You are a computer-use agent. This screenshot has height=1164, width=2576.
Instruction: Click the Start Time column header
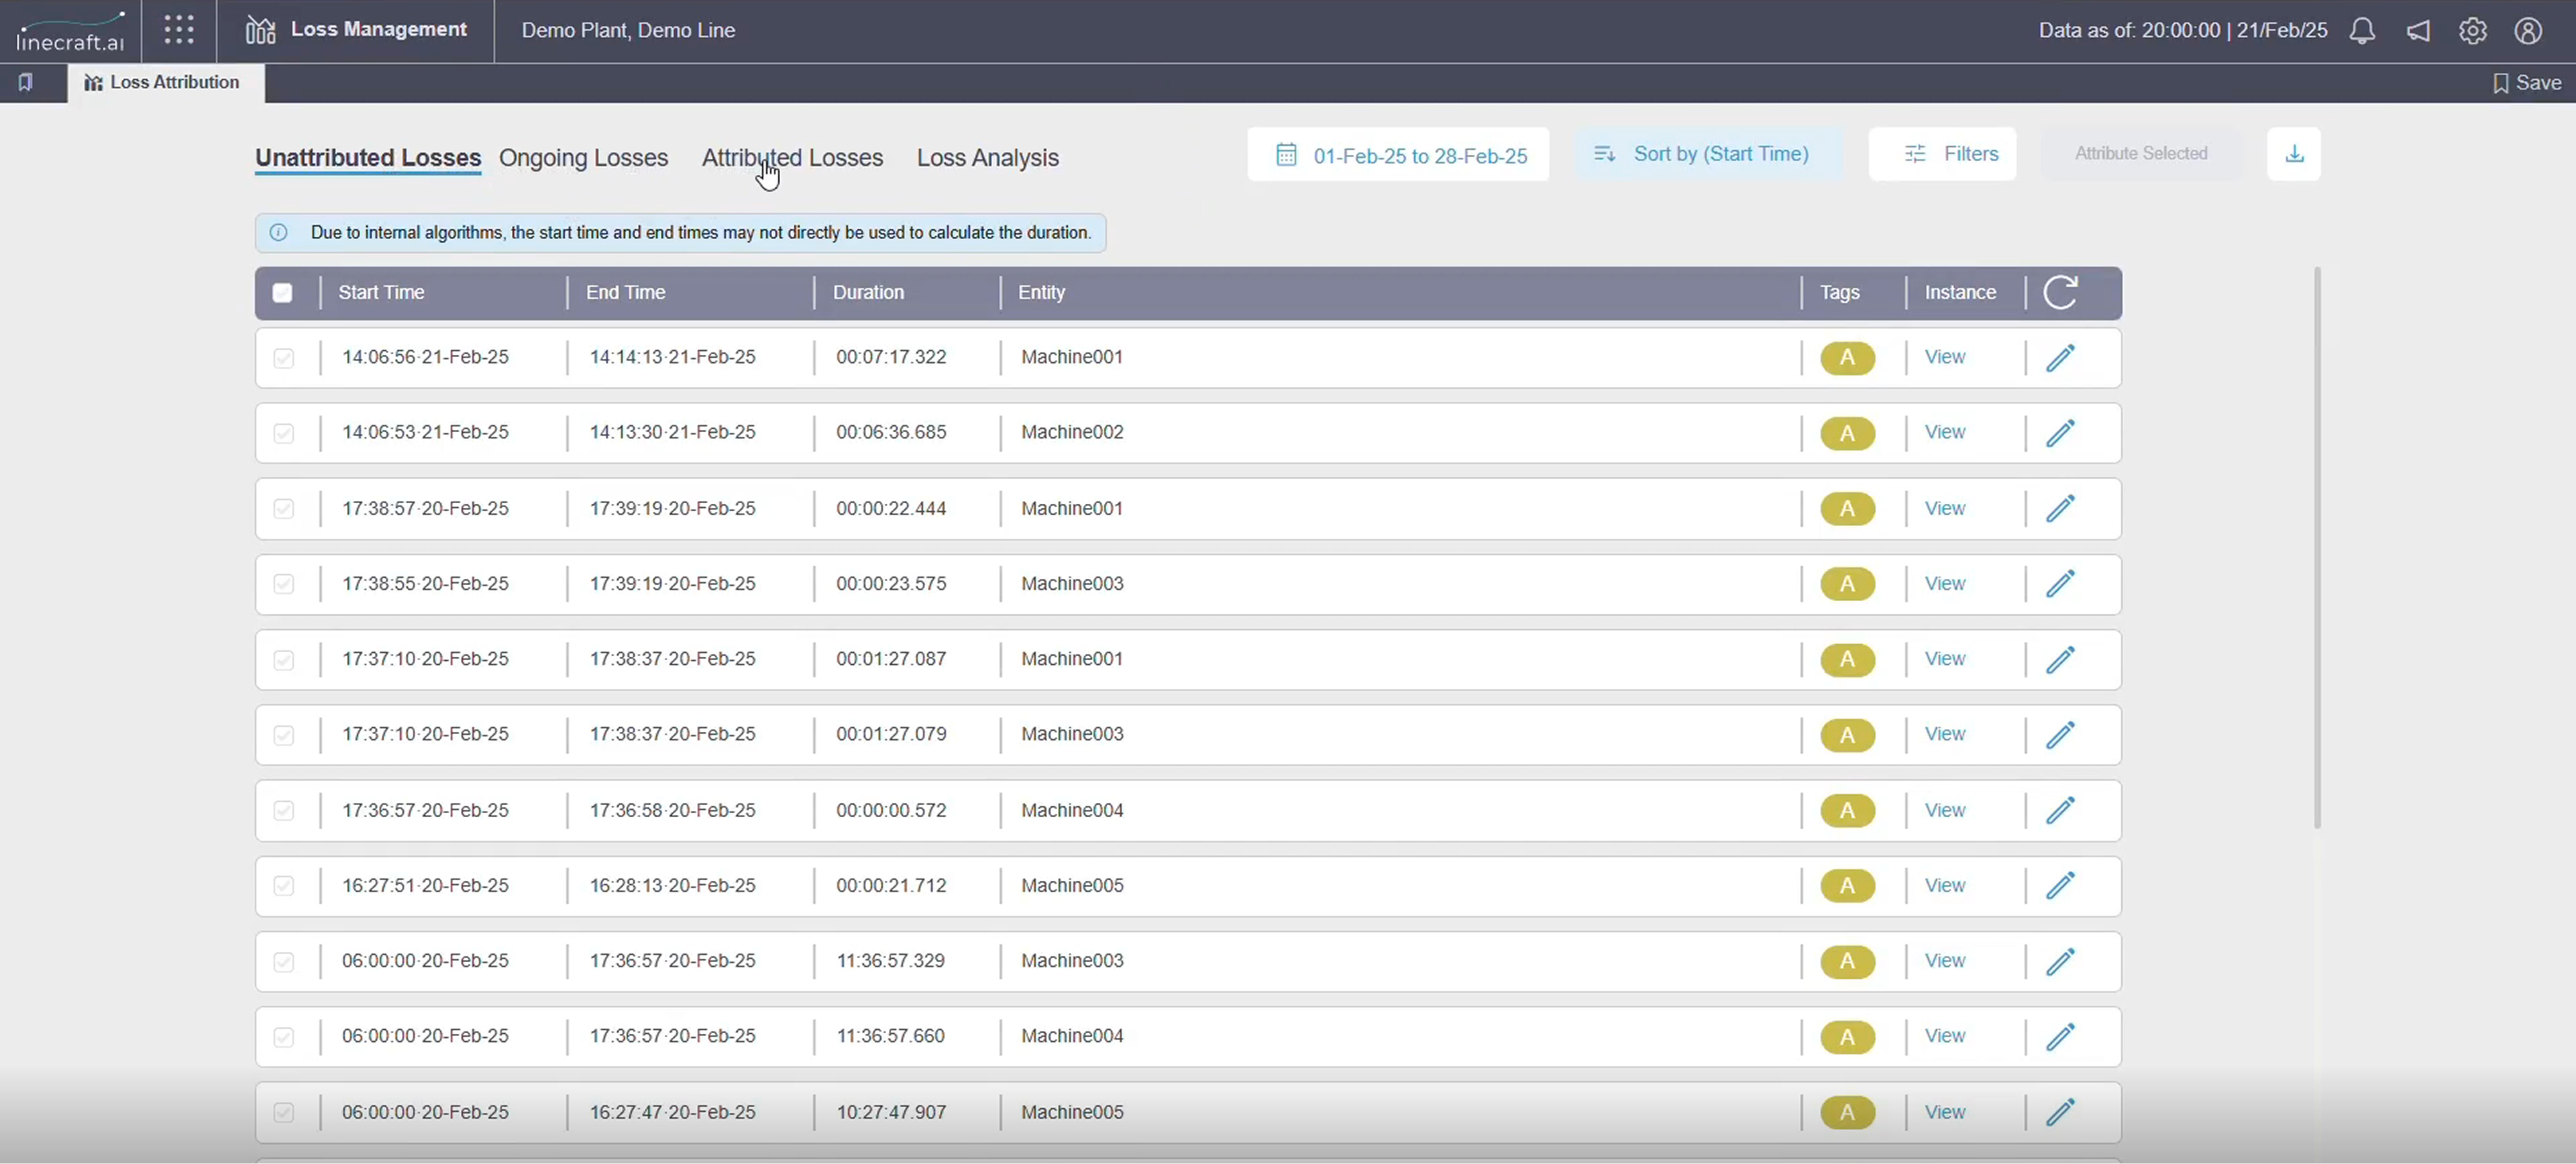tap(381, 293)
